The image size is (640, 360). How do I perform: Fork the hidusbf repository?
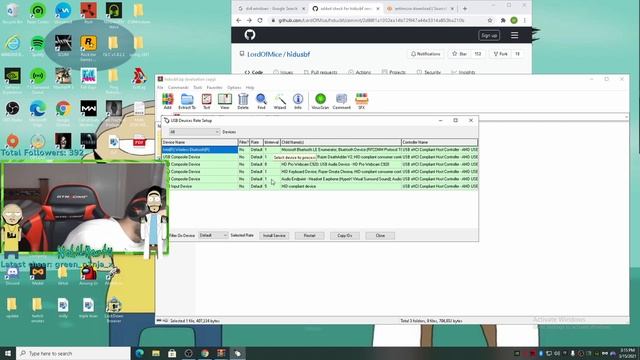[x=500, y=54]
